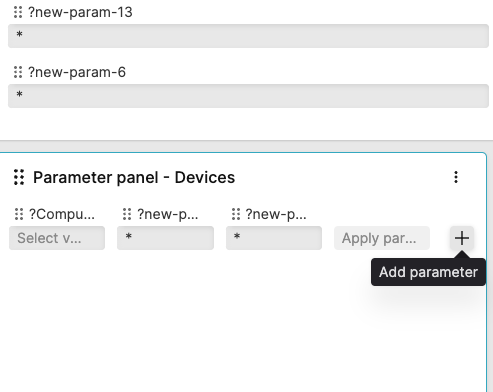Click the second ?new-p... label in Devices
The width and height of the screenshot is (493, 392).
[168, 214]
